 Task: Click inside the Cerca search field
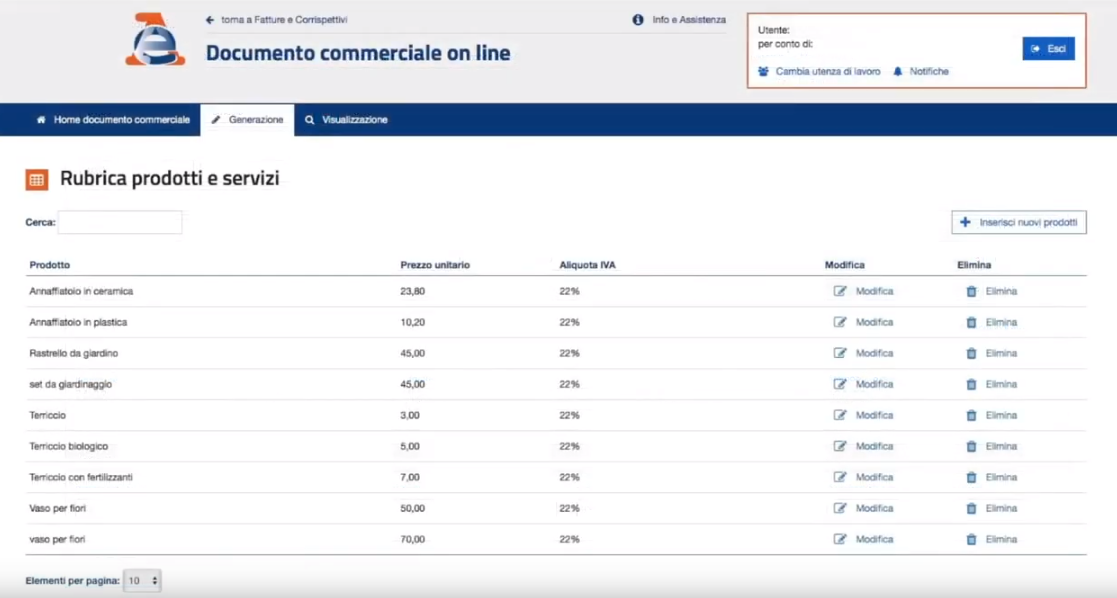pos(120,222)
